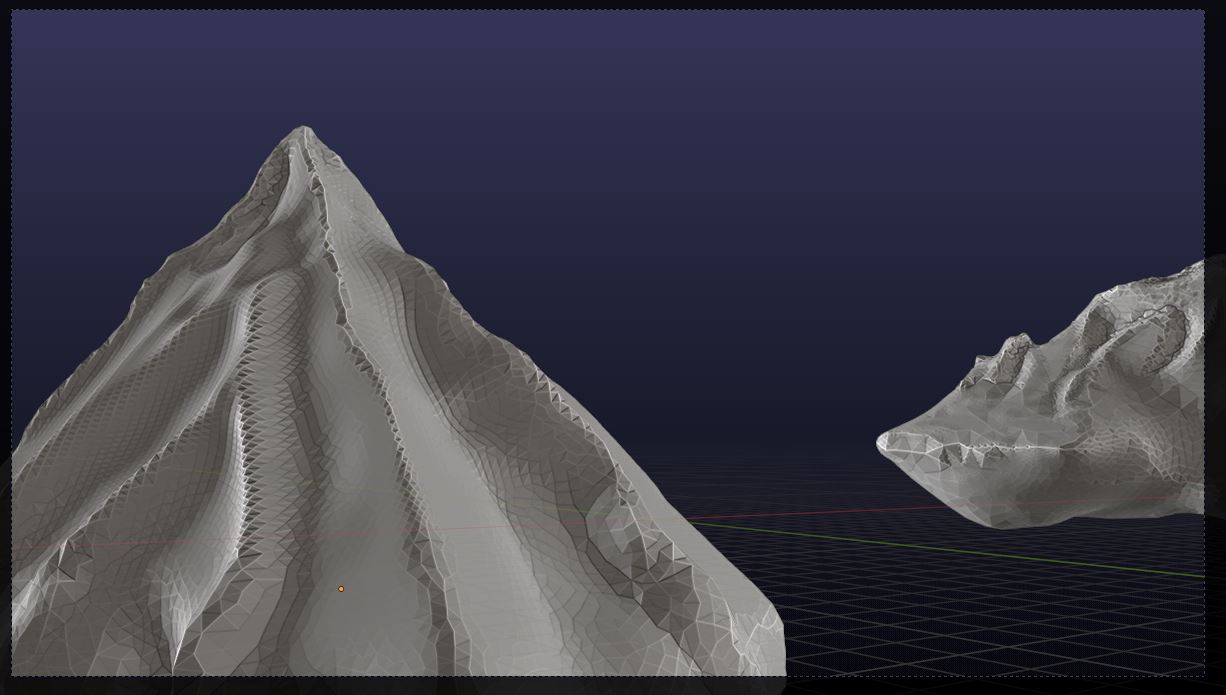Click the orange object origin point
Viewport: 1226px width, 695px height.
pyautogui.click(x=340, y=588)
